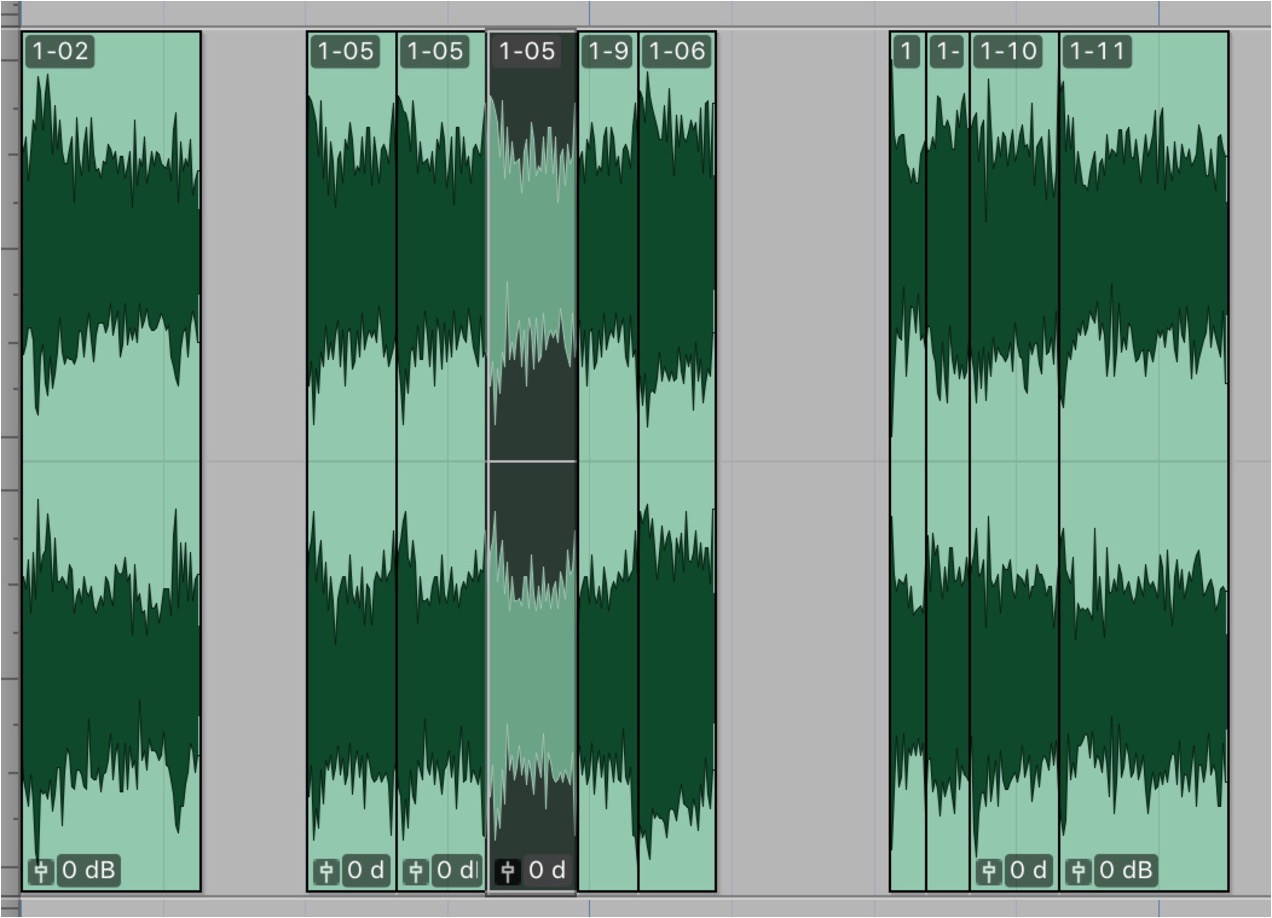Click the second 1-05 region name label
The image size is (1272, 918).
click(x=436, y=51)
